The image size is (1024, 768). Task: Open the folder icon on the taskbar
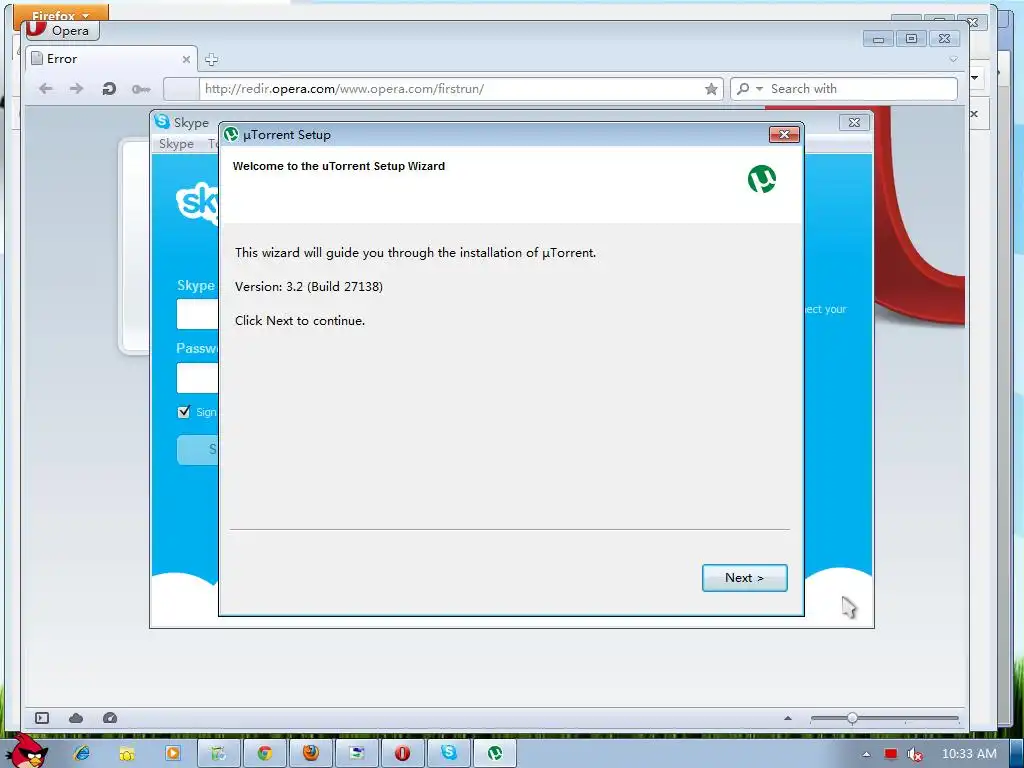tap(127, 753)
